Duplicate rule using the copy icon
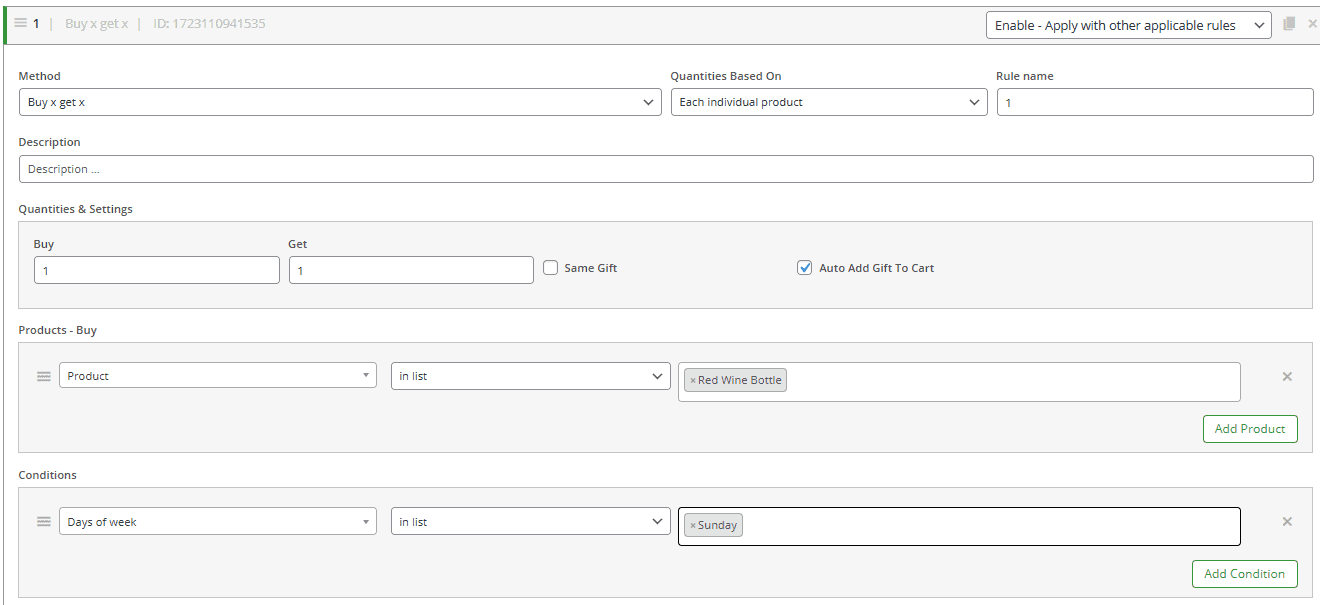Image resolution: width=1320 pixels, height=605 pixels. tap(1290, 24)
